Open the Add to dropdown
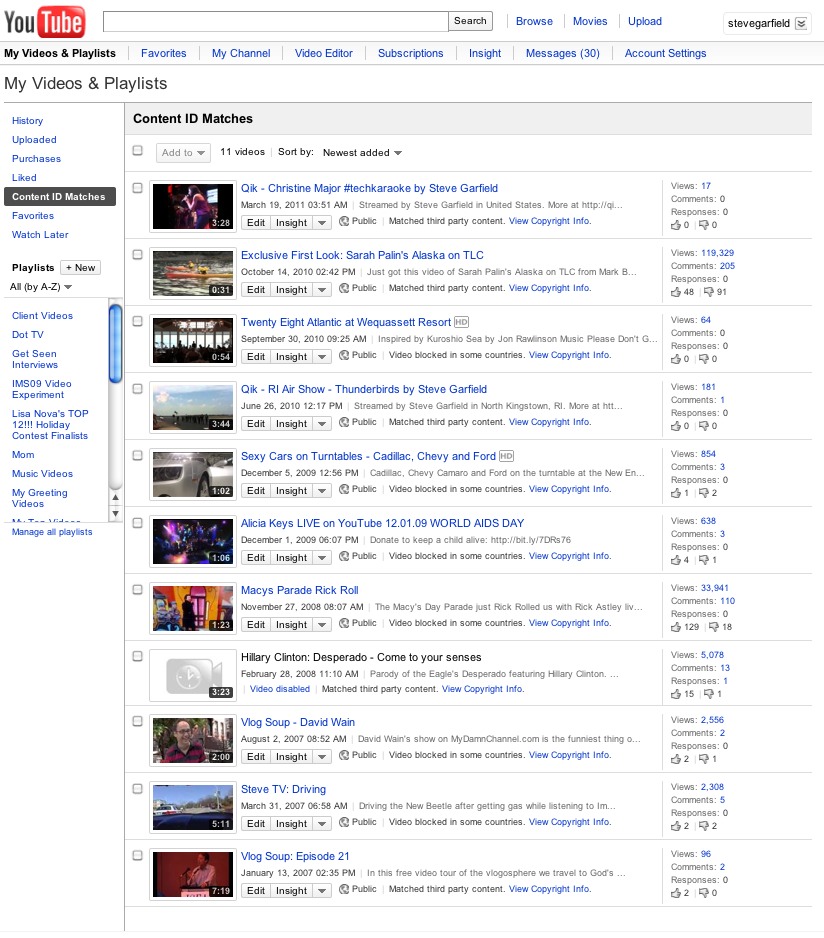 (183, 153)
